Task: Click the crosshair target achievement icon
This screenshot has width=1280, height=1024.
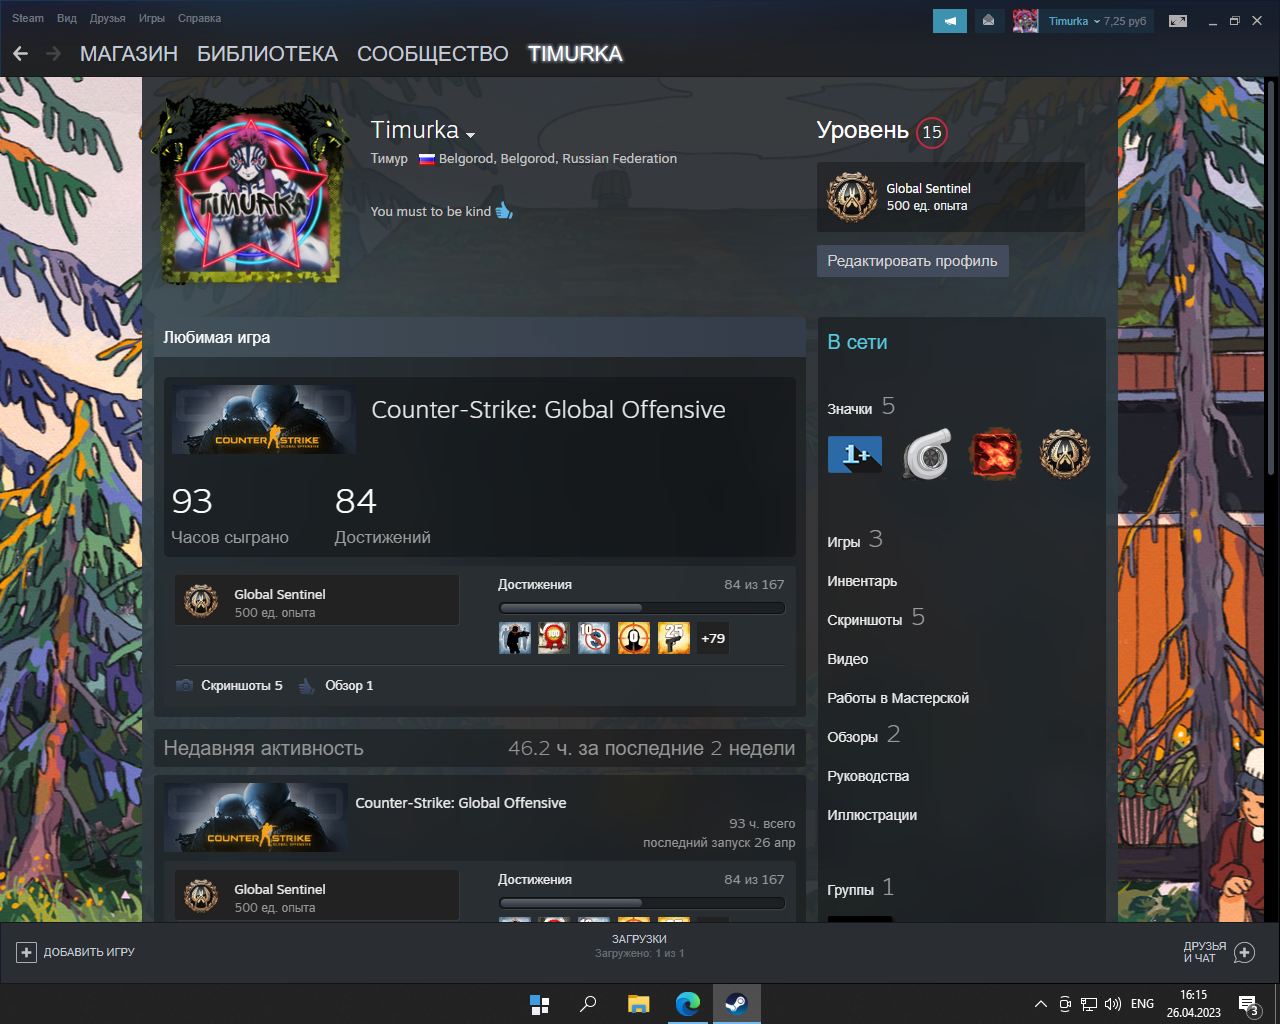Action: [x=634, y=638]
